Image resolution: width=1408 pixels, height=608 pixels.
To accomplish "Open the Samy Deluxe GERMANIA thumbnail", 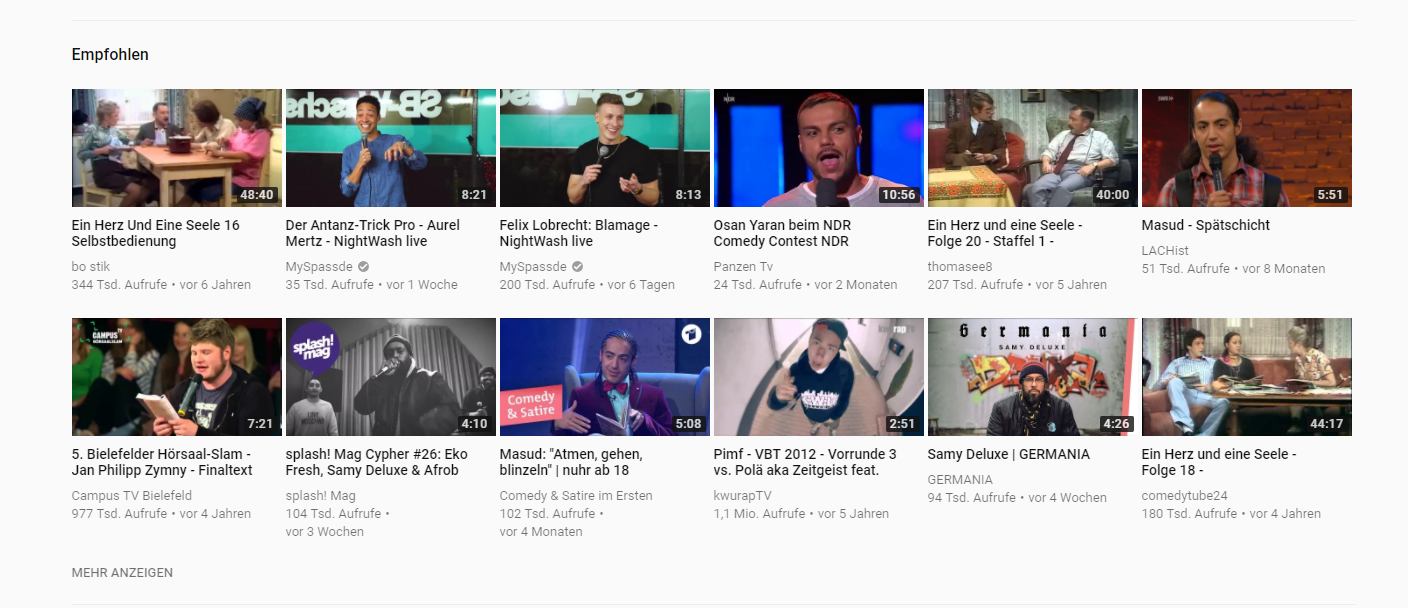I will tap(1032, 377).
